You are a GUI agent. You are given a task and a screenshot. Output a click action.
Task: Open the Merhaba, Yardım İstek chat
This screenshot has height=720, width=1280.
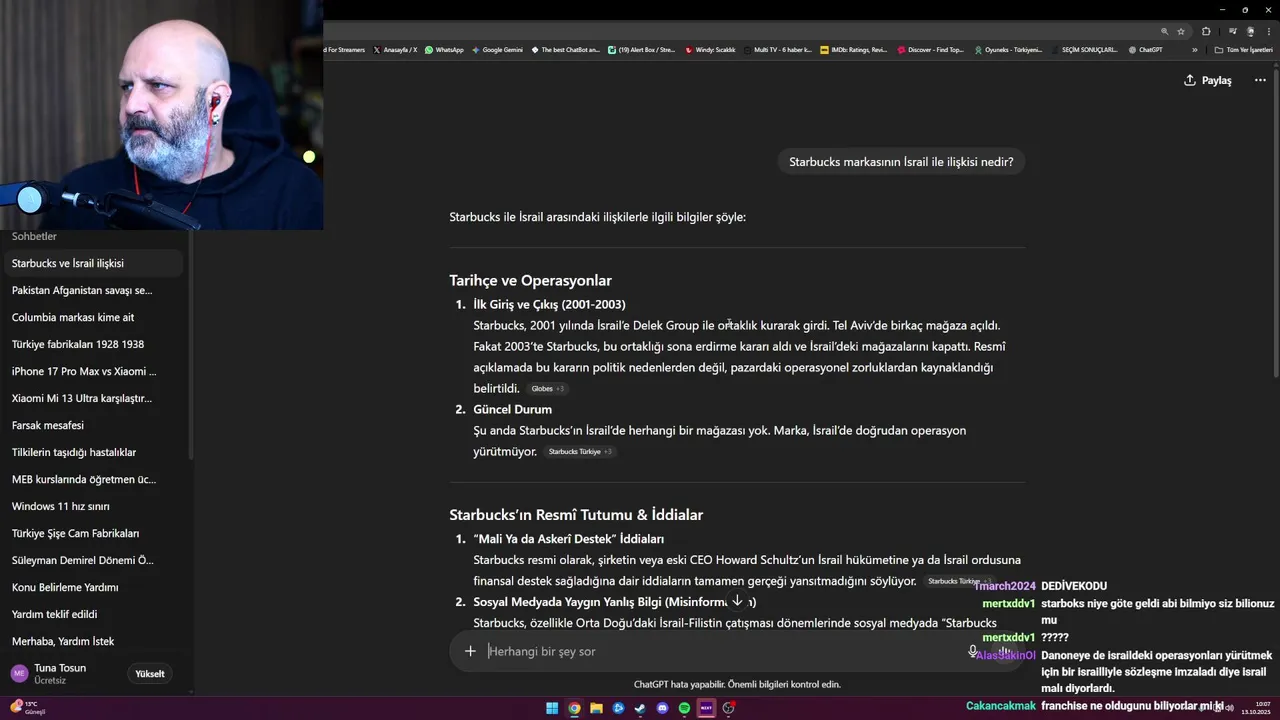click(x=92, y=641)
